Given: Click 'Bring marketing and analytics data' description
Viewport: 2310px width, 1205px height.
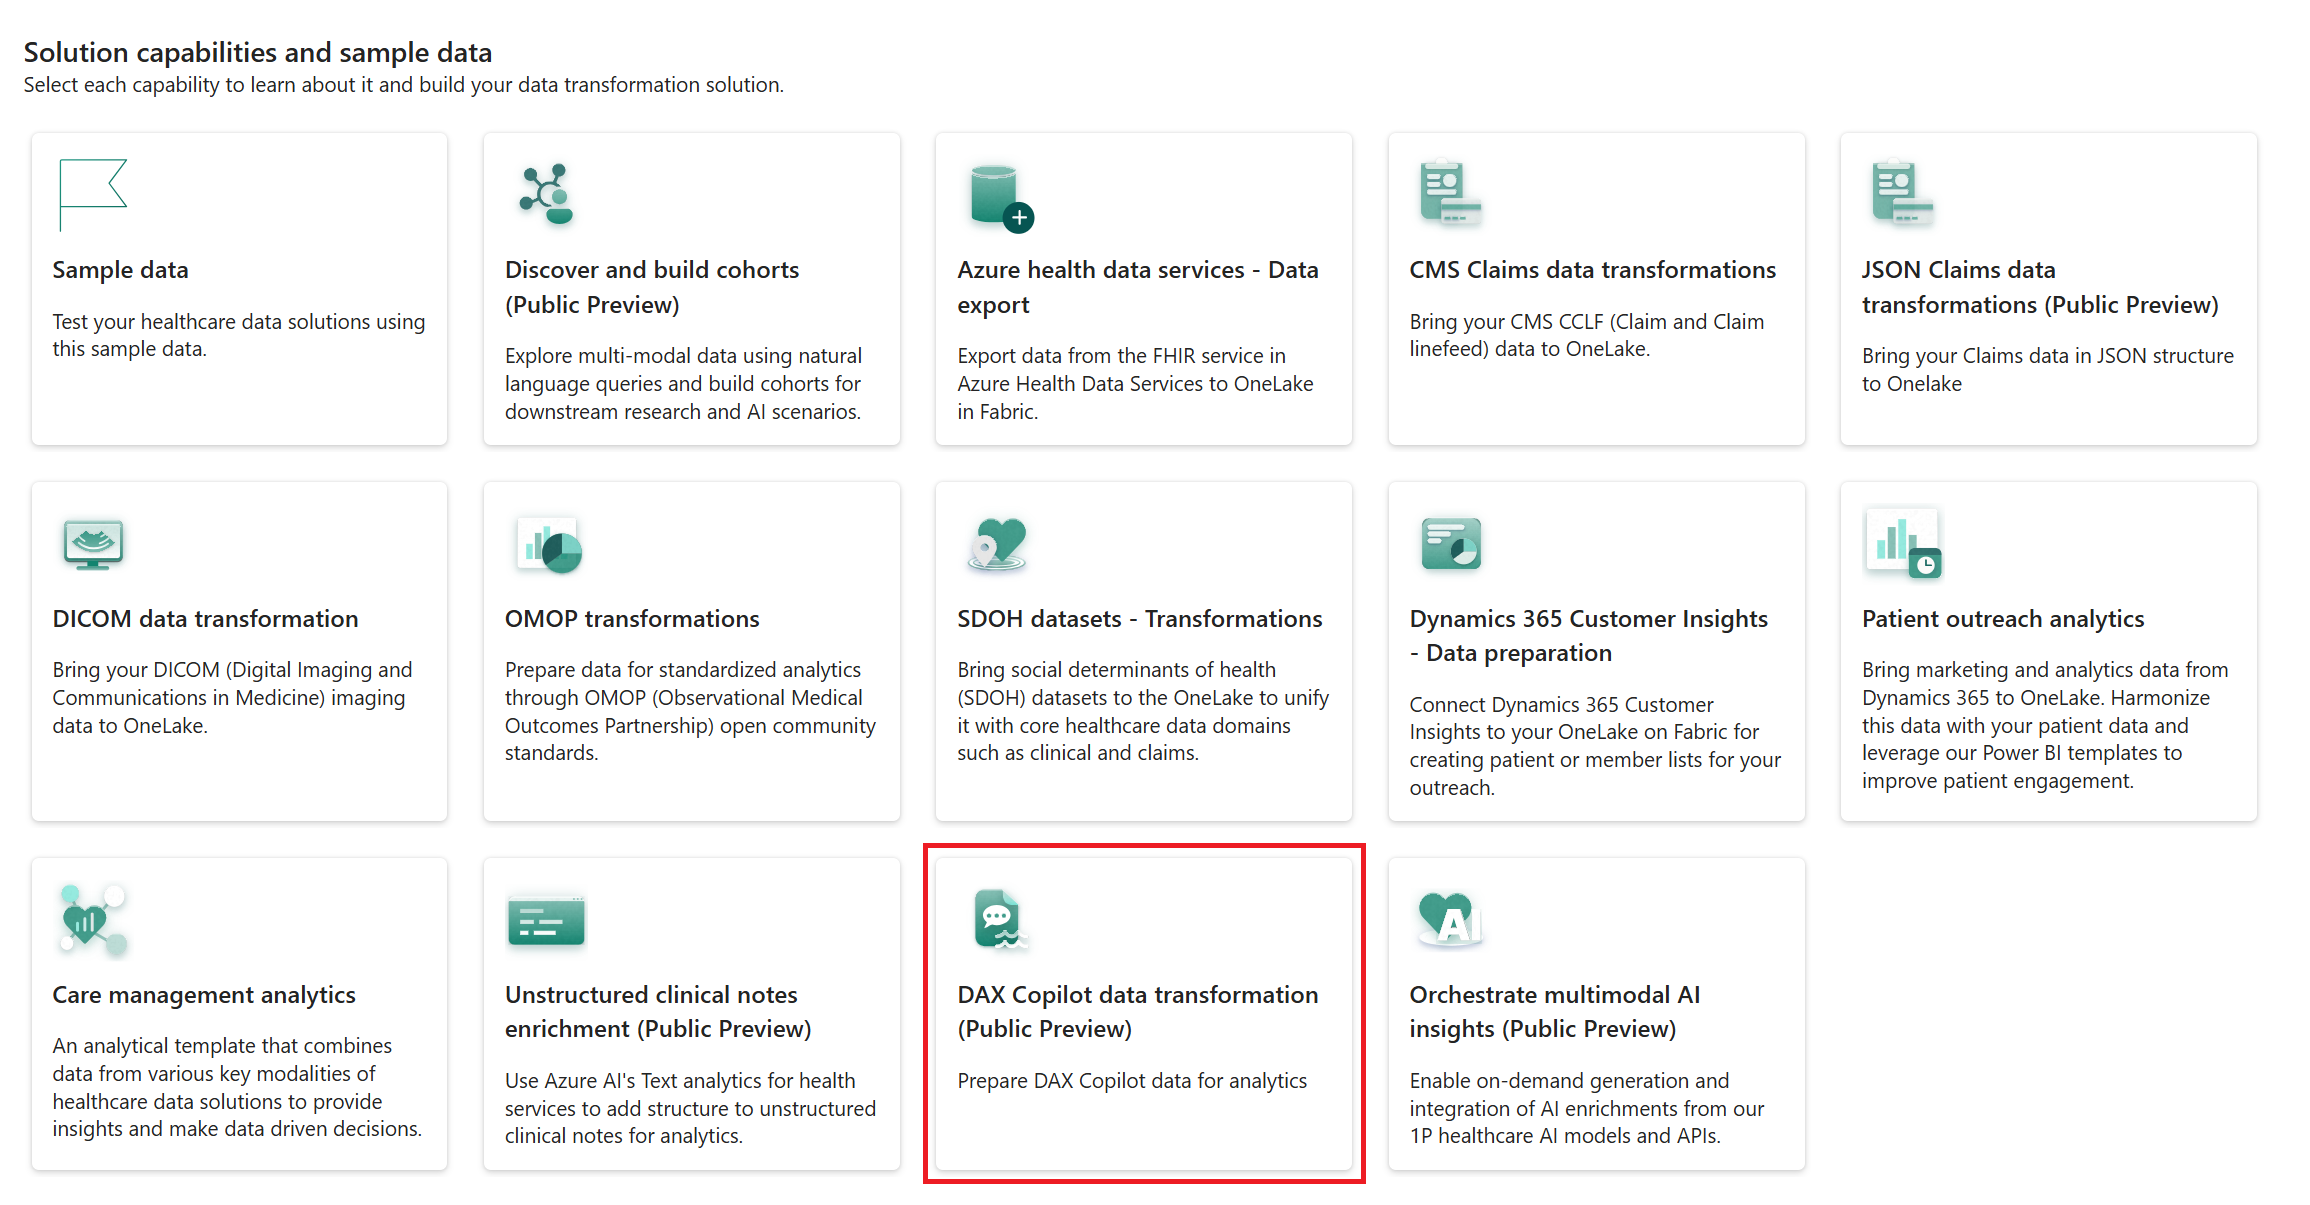Looking at the screenshot, I should (x=2045, y=726).
